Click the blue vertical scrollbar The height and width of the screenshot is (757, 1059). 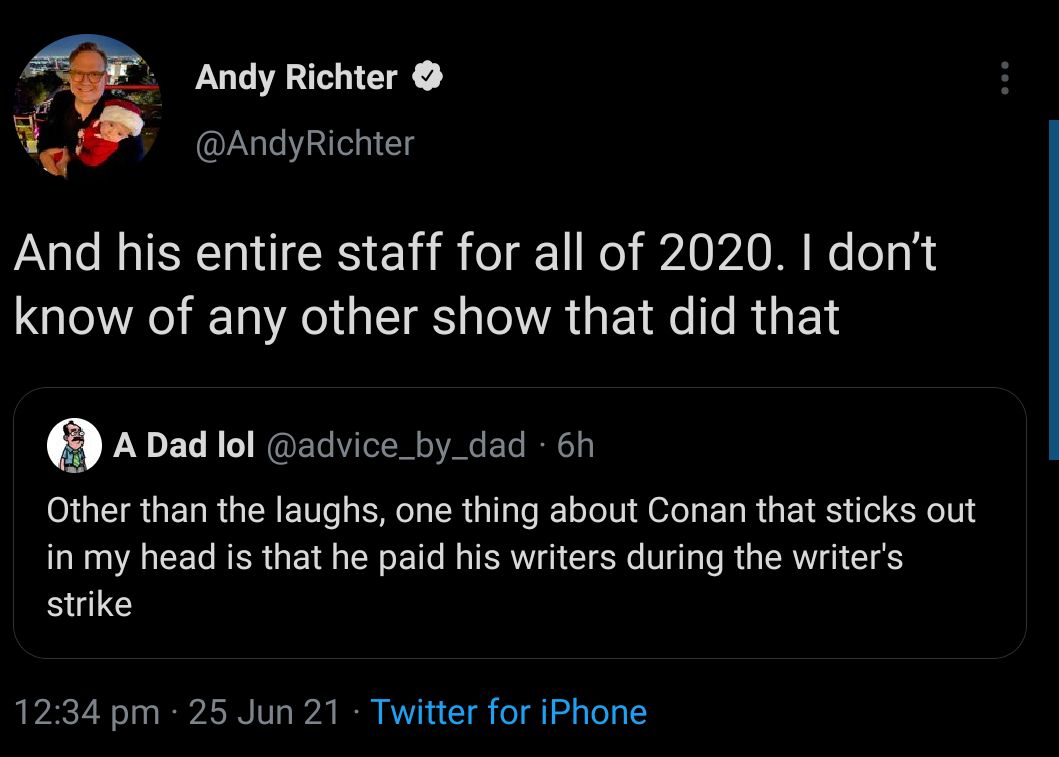pos(1052,290)
